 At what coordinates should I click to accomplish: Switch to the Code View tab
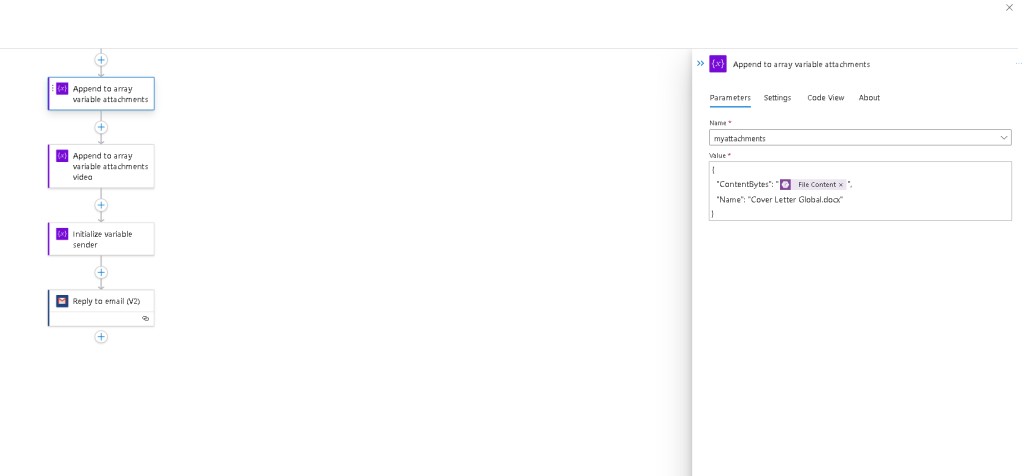[x=825, y=97]
